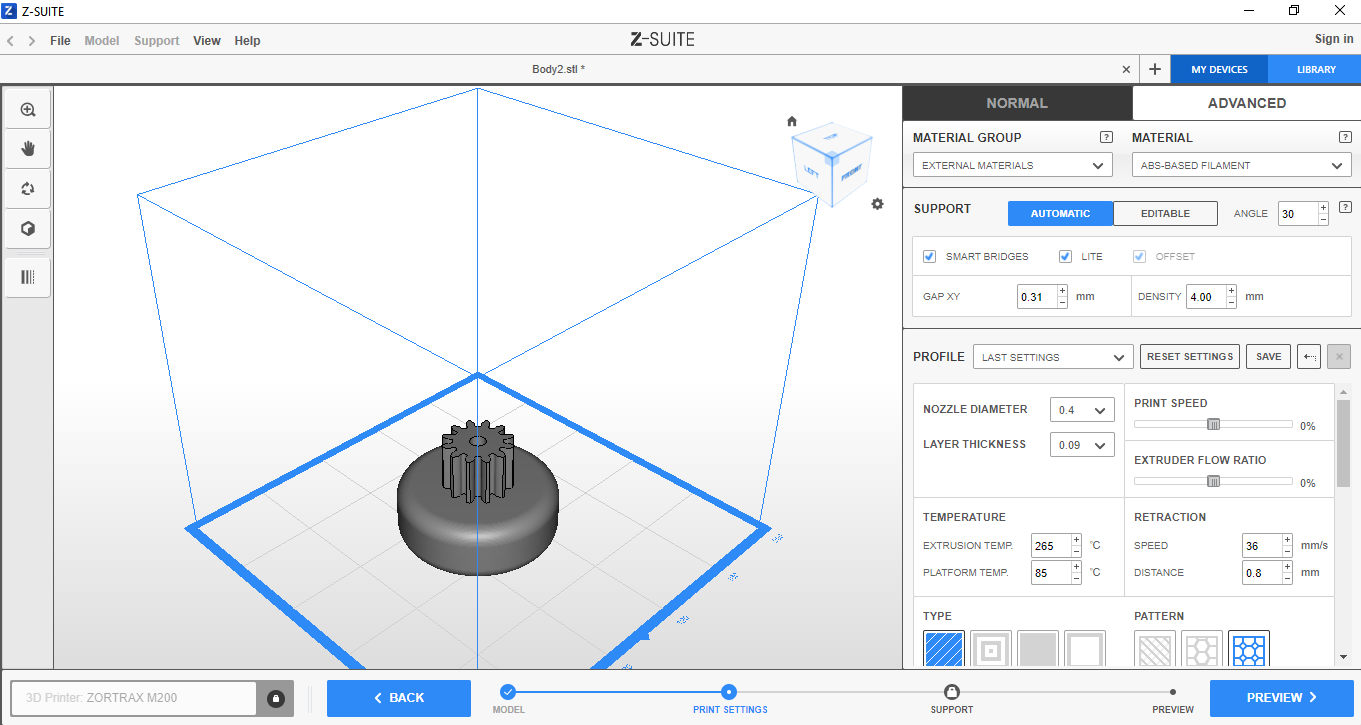
Task: Click the Back button
Action: coord(399,698)
